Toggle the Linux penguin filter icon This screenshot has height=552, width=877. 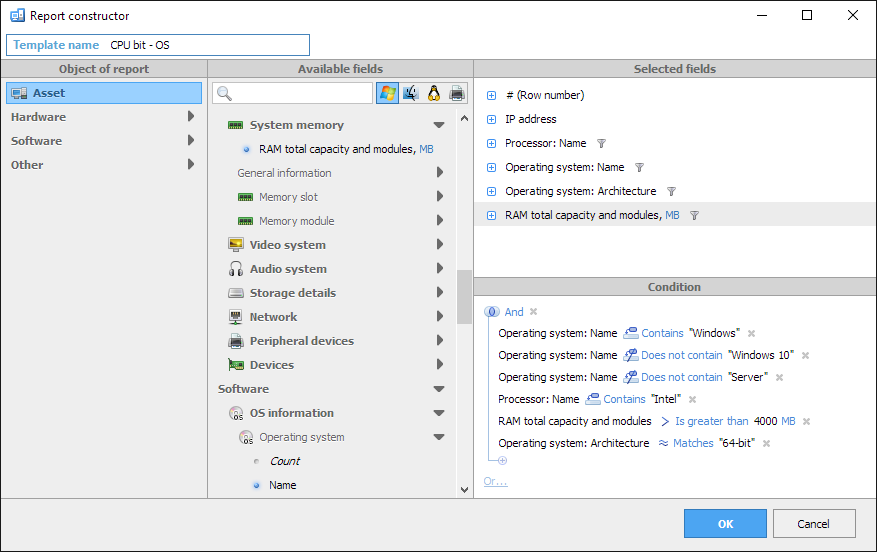tap(434, 93)
